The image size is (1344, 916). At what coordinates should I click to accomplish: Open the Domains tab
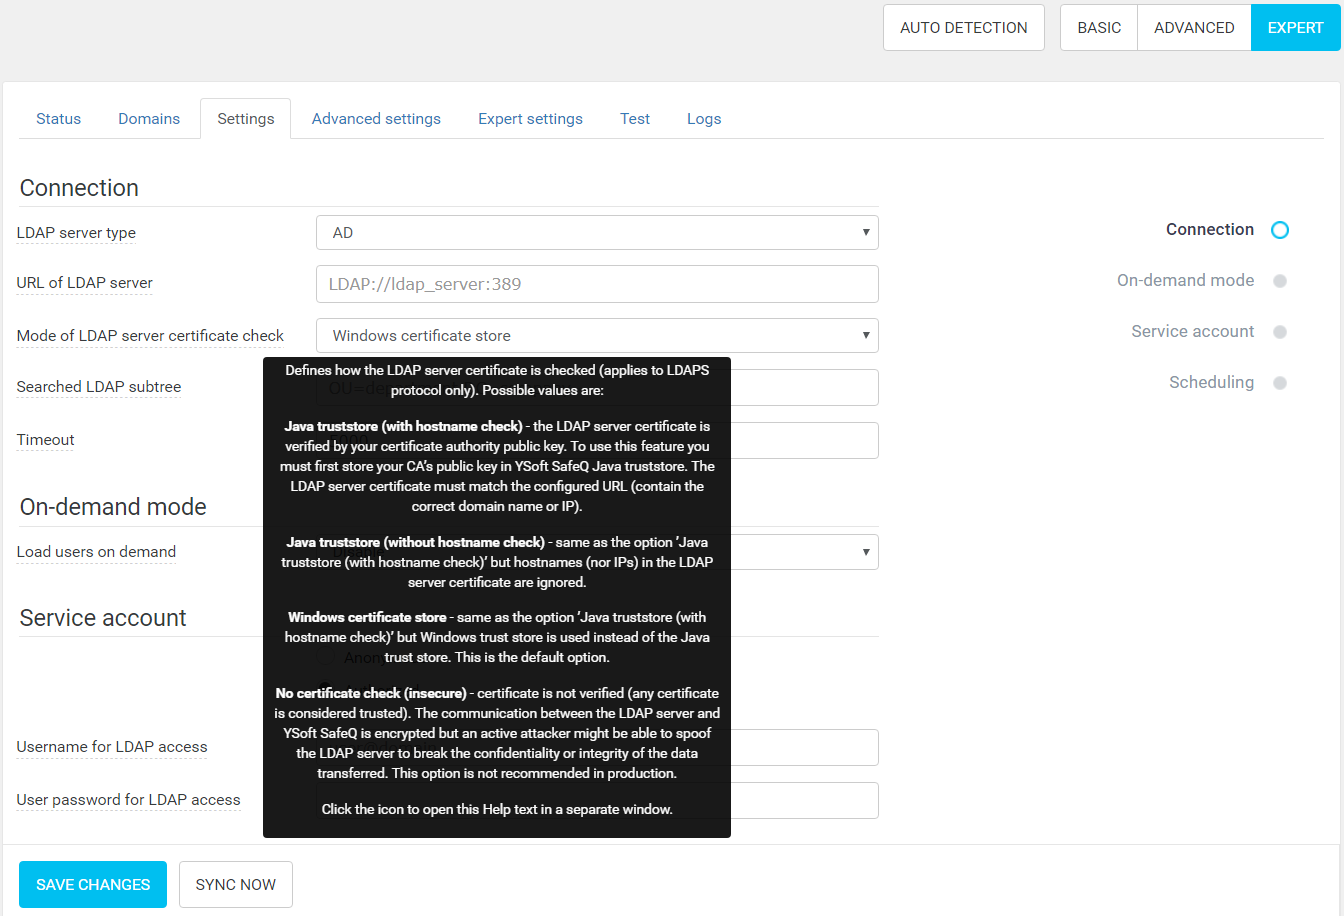tap(149, 119)
